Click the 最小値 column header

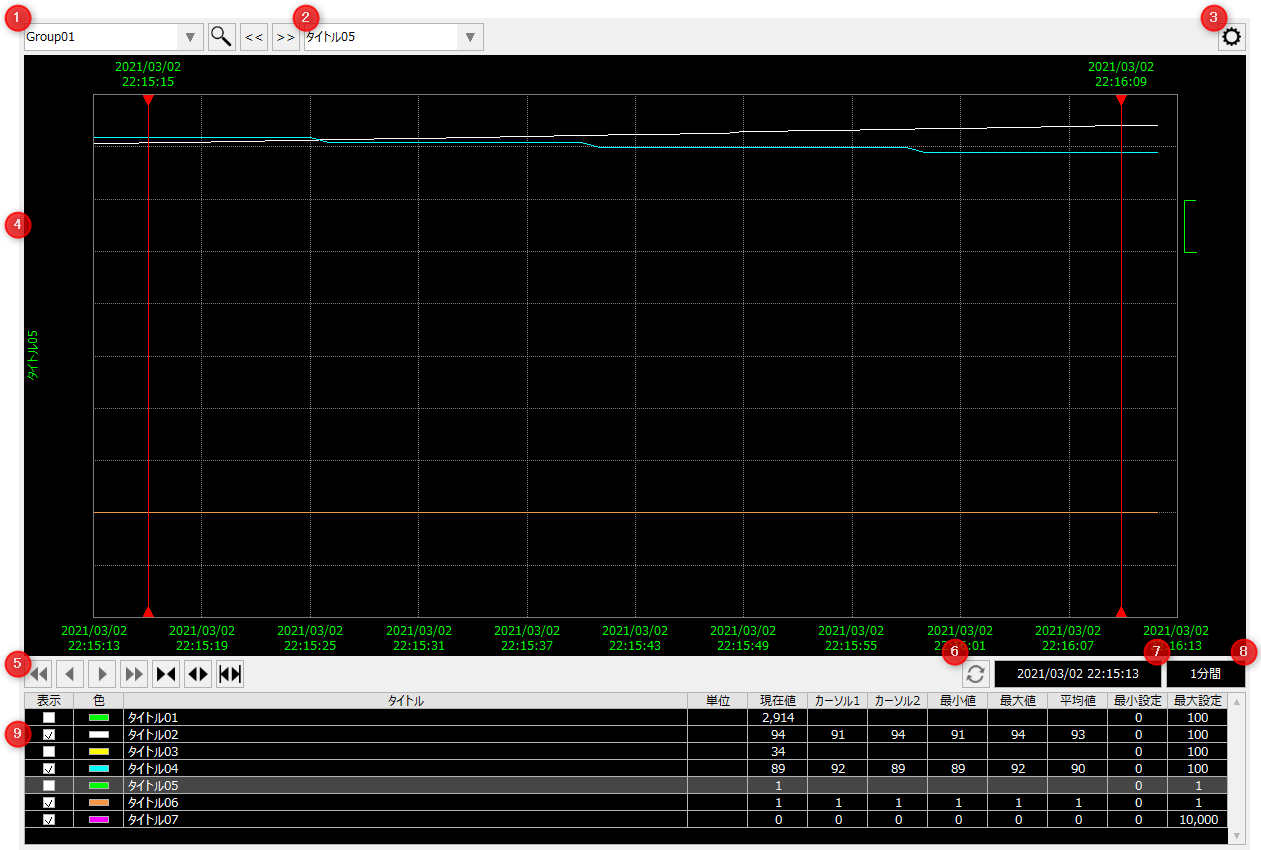pyautogui.click(x=958, y=701)
